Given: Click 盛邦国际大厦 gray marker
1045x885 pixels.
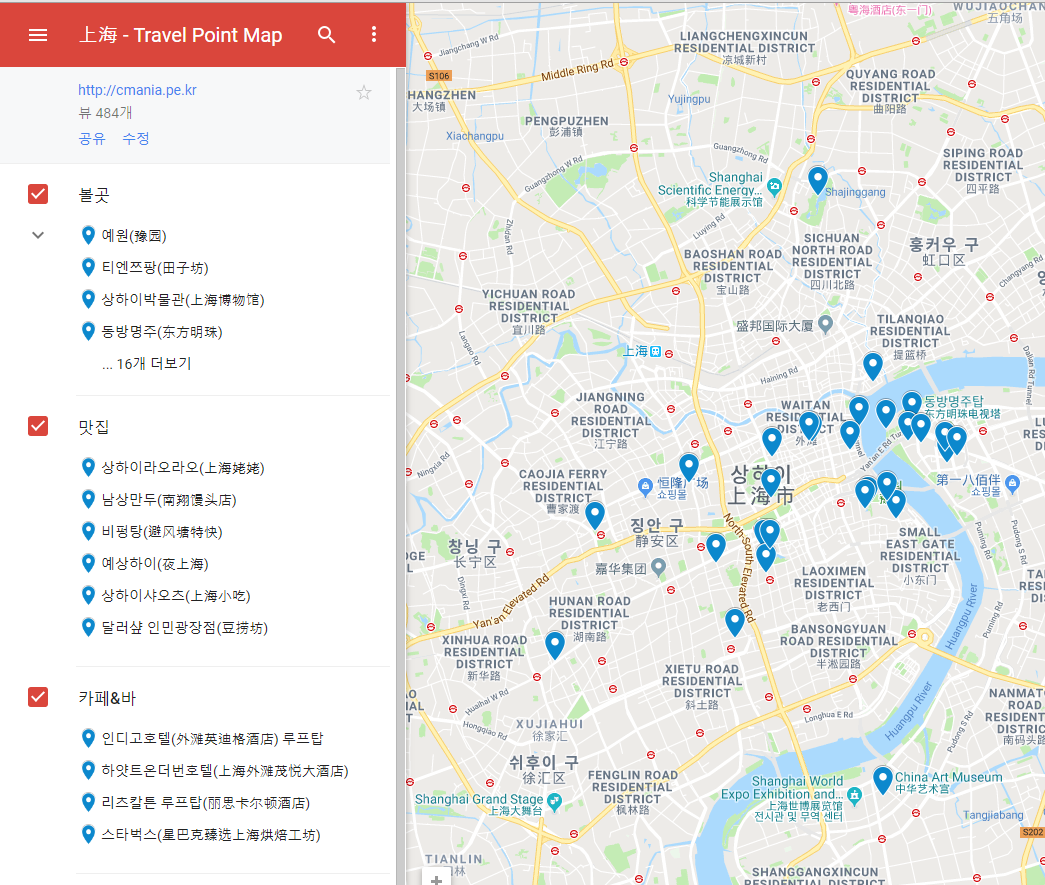Looking at the screenshot, I should tap(825, 325).
